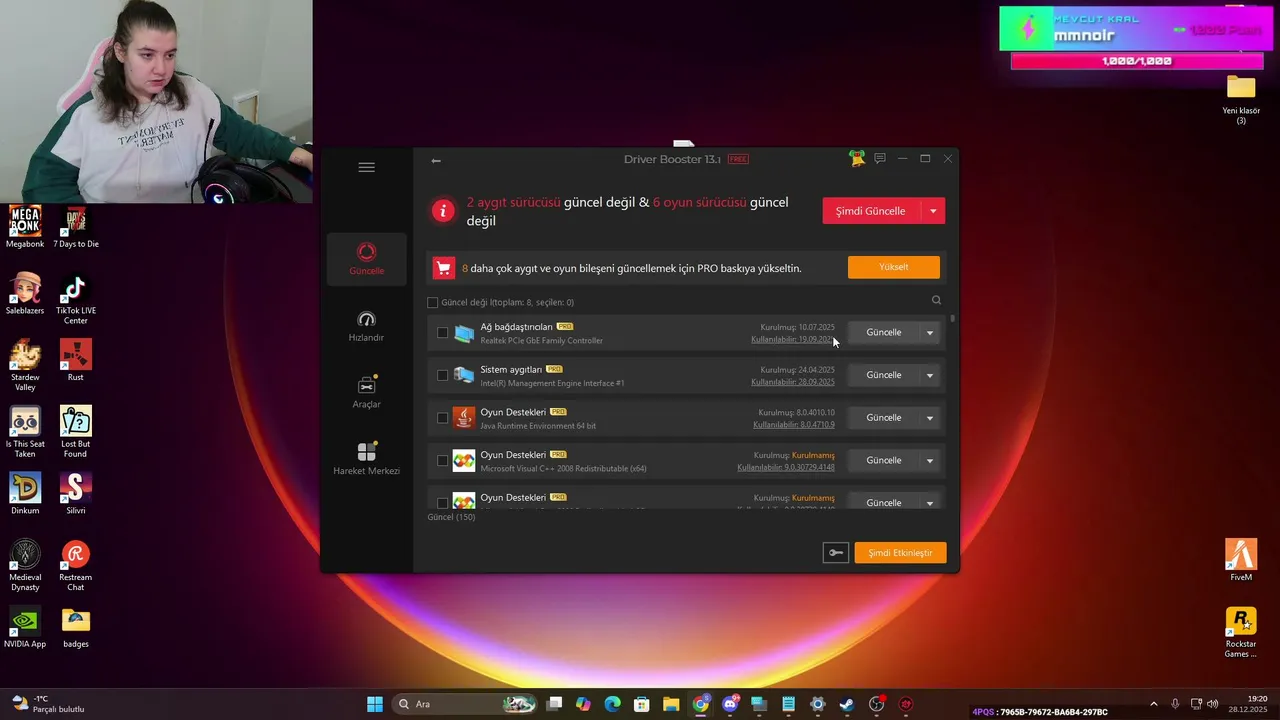Open the dropdown next to Realtek Güncelle button
The image size is (1280, 720).
pos(930,333)
